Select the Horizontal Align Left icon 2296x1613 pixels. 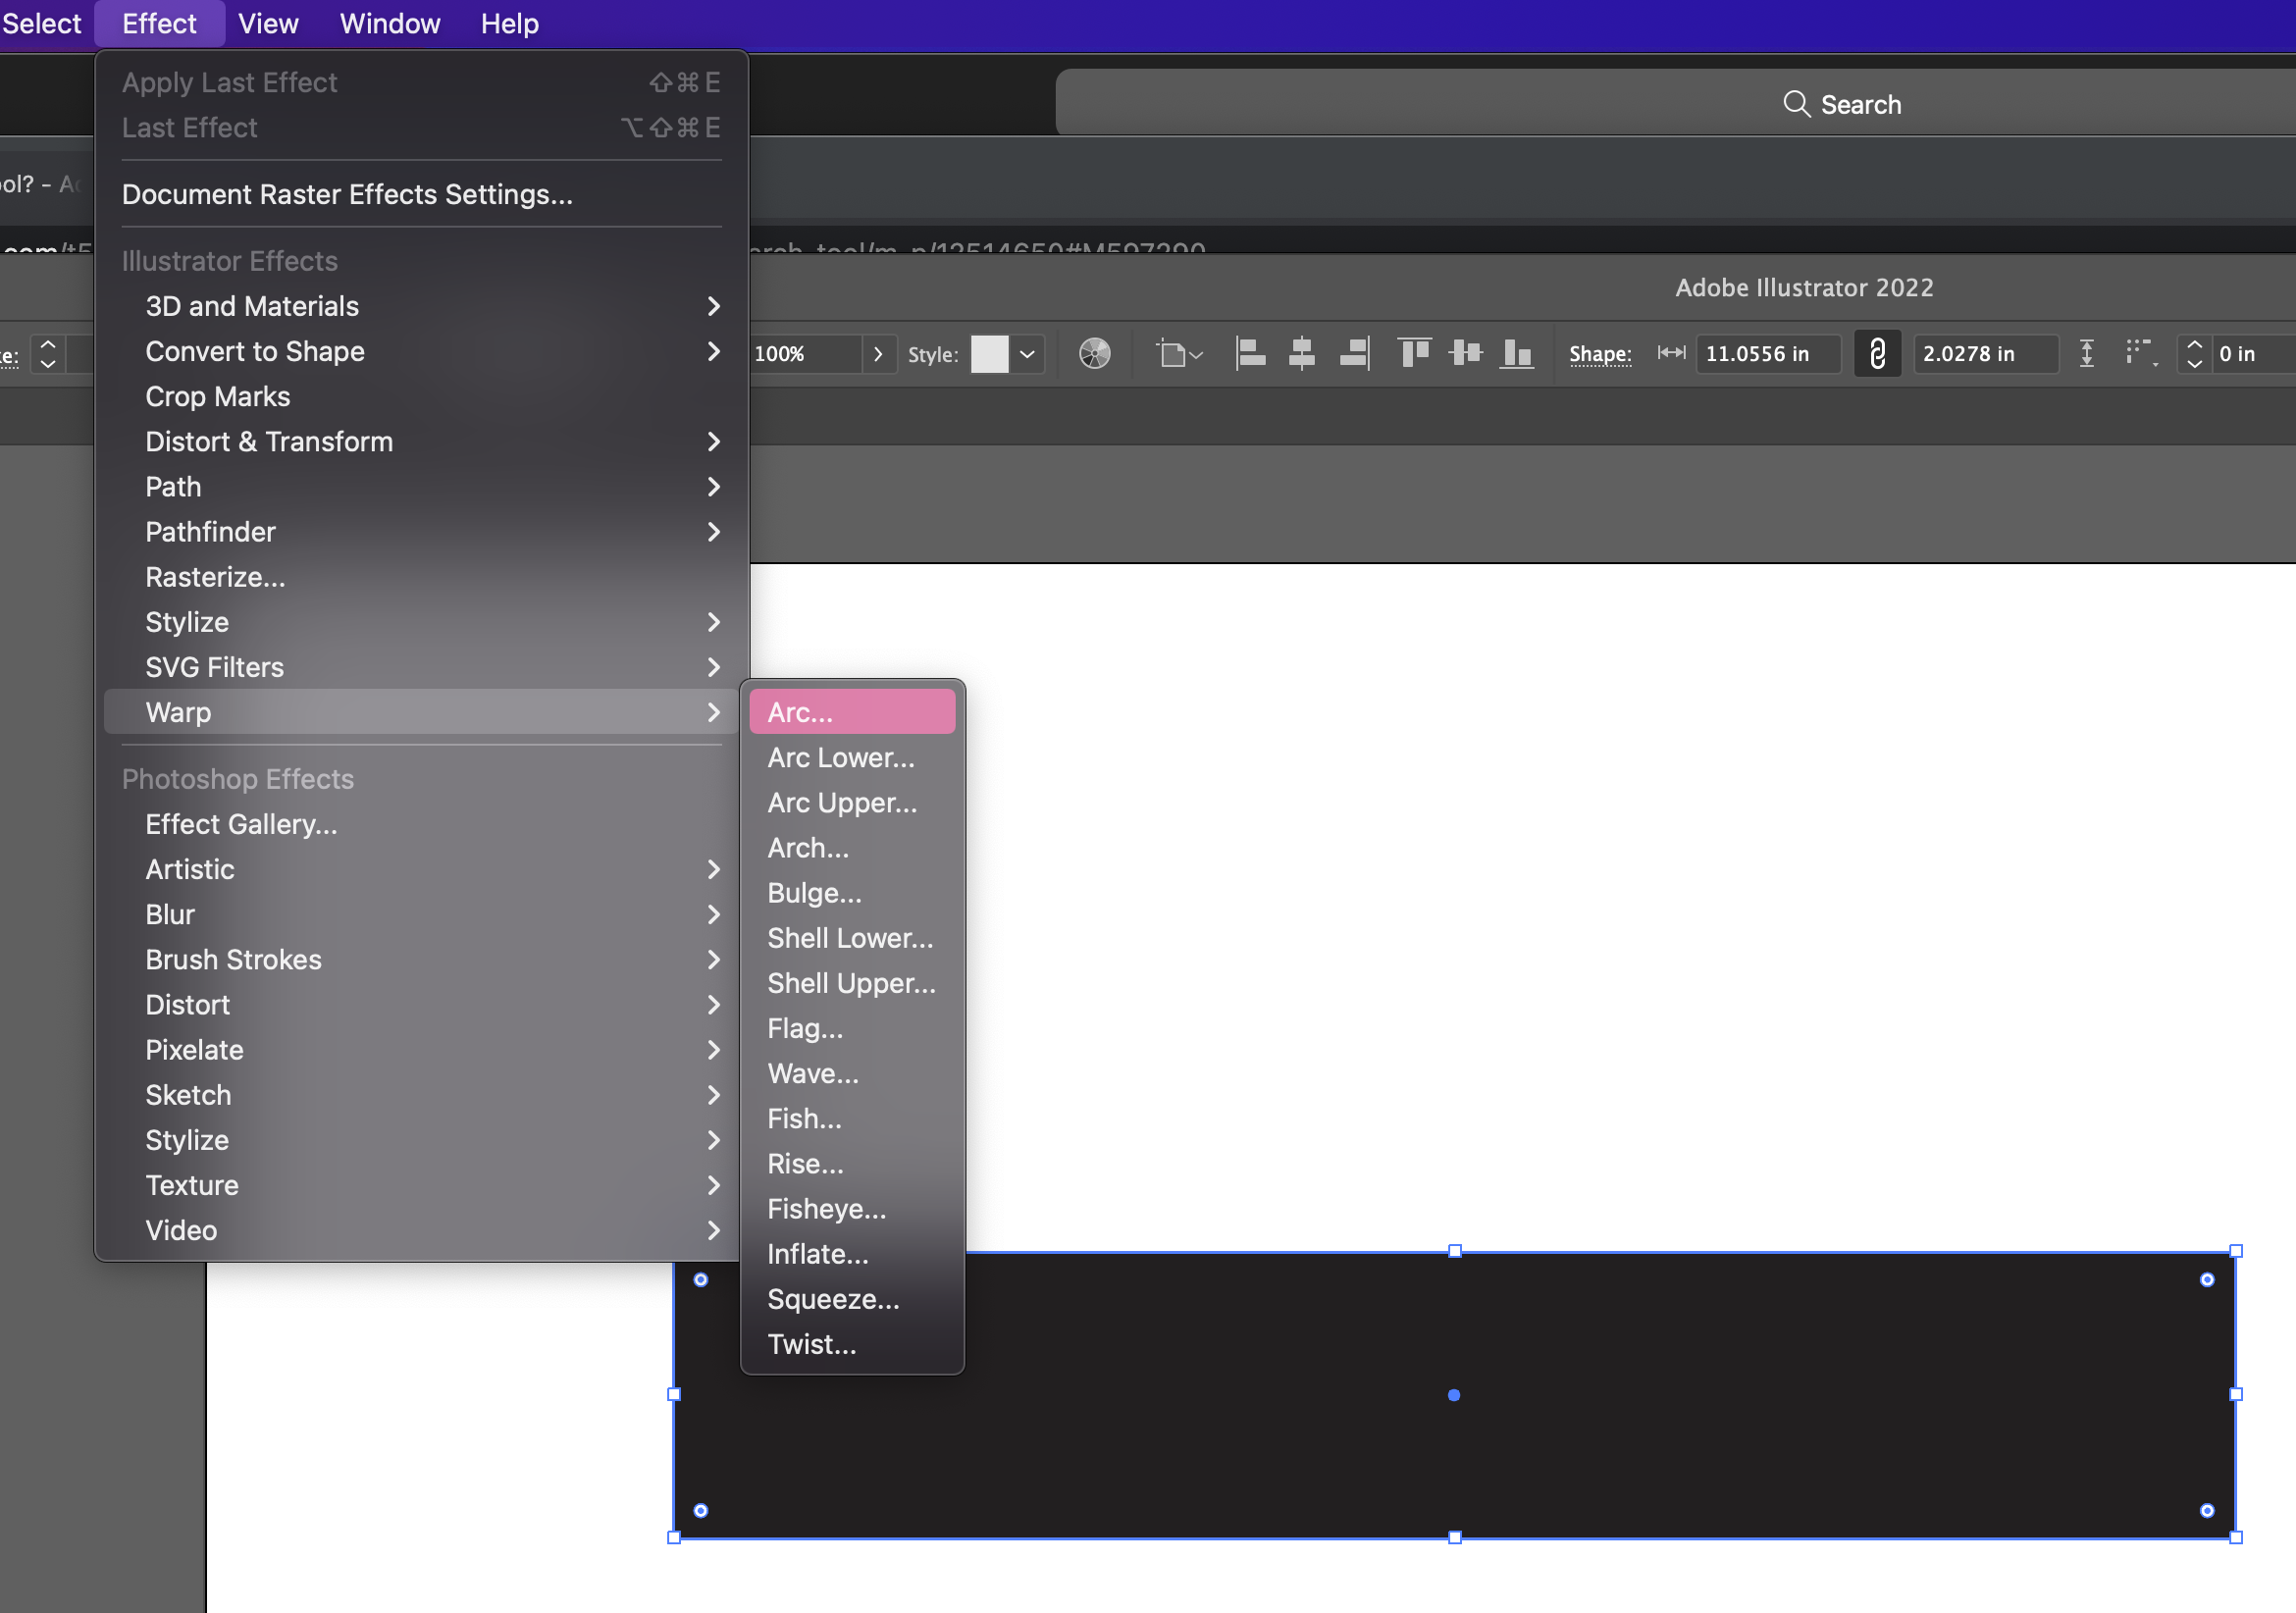[1250, 353]
